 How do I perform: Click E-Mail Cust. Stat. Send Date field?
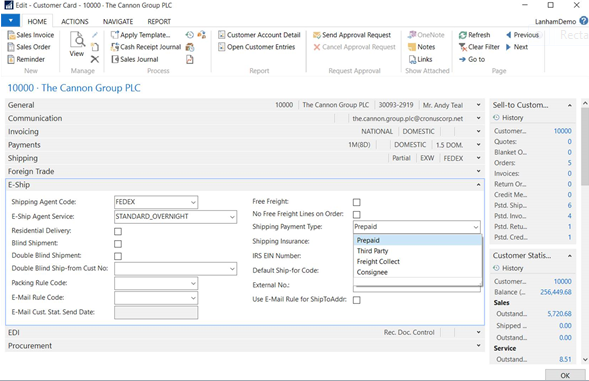(x=156, y=313)
